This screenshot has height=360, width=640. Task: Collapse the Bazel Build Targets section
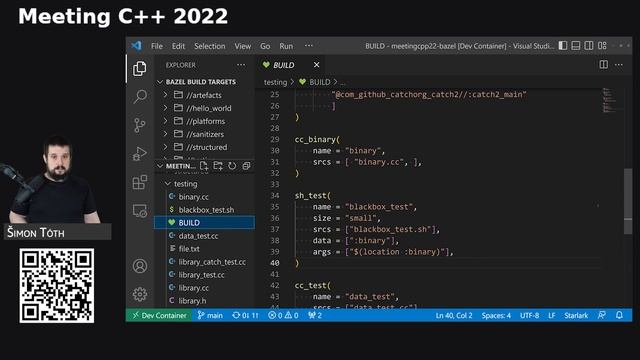(x=204, y=82)
